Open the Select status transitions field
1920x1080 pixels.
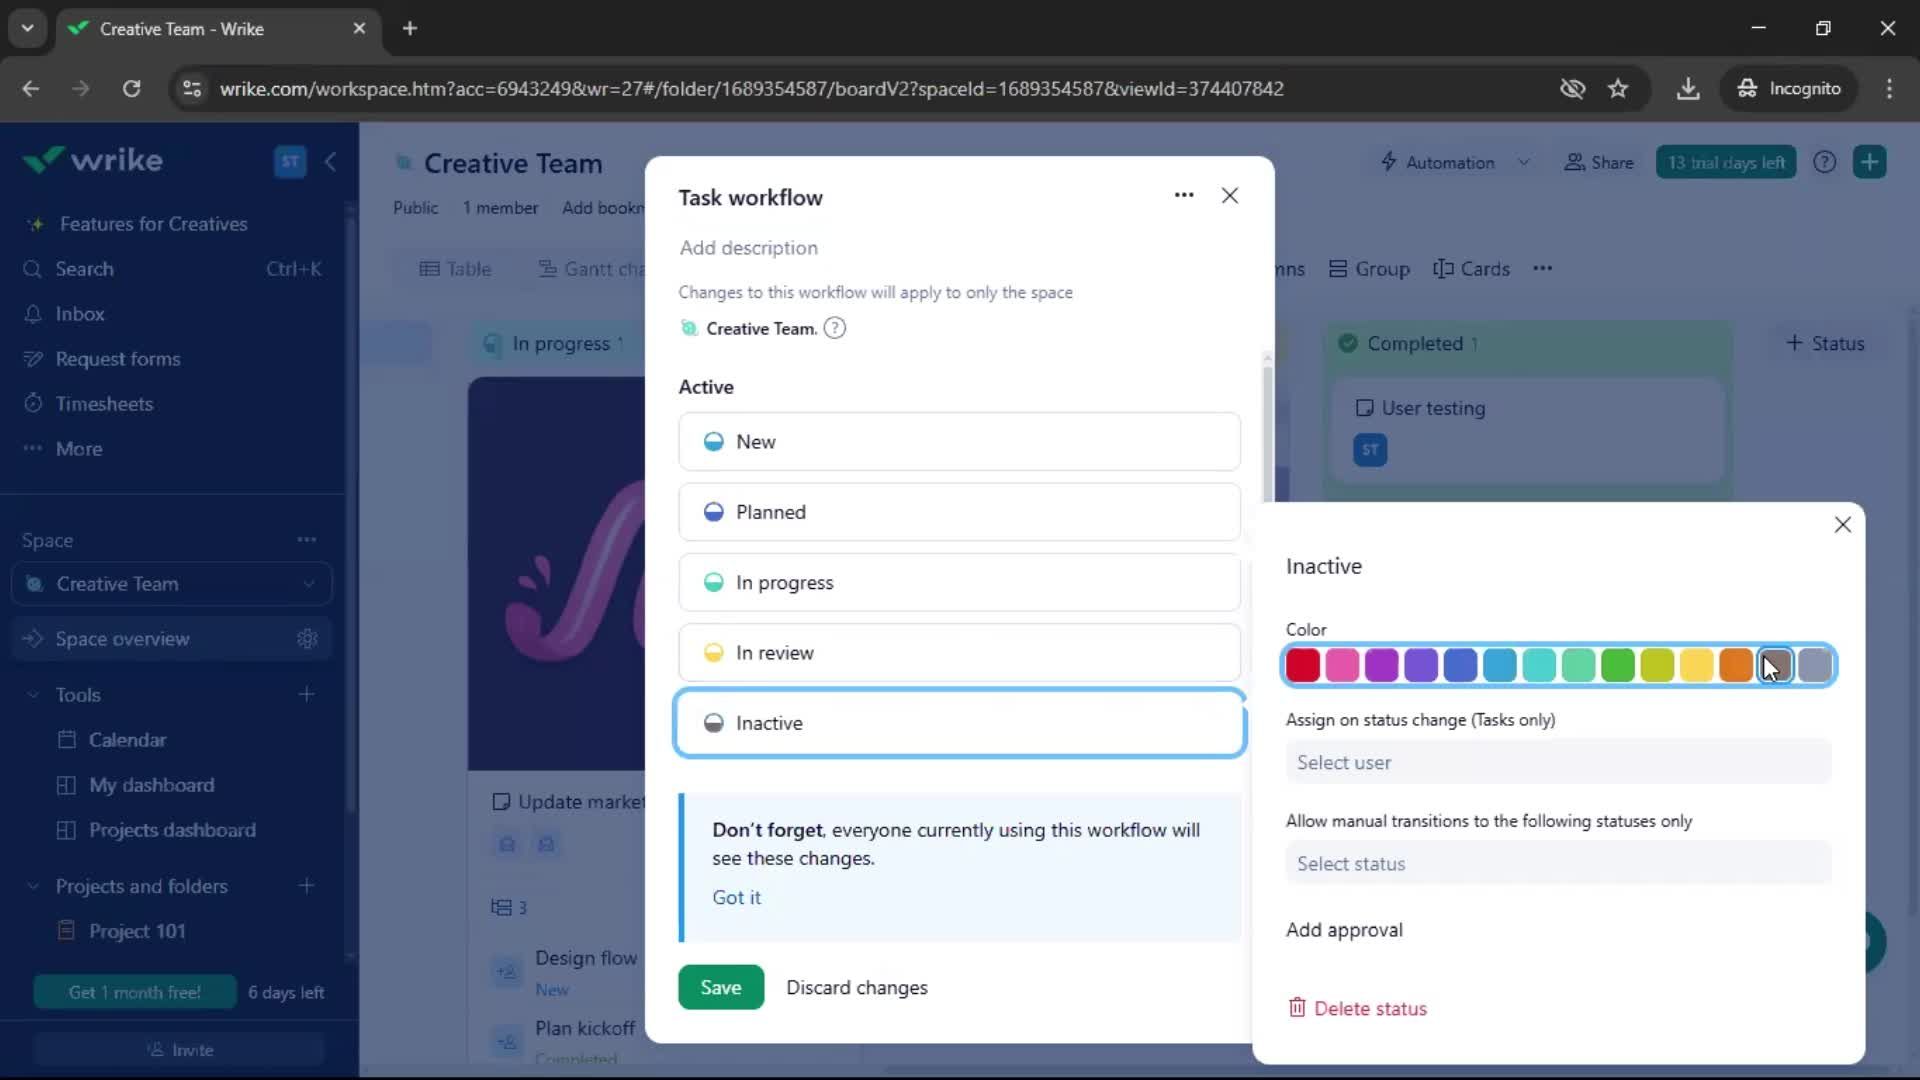point(1558,863)
